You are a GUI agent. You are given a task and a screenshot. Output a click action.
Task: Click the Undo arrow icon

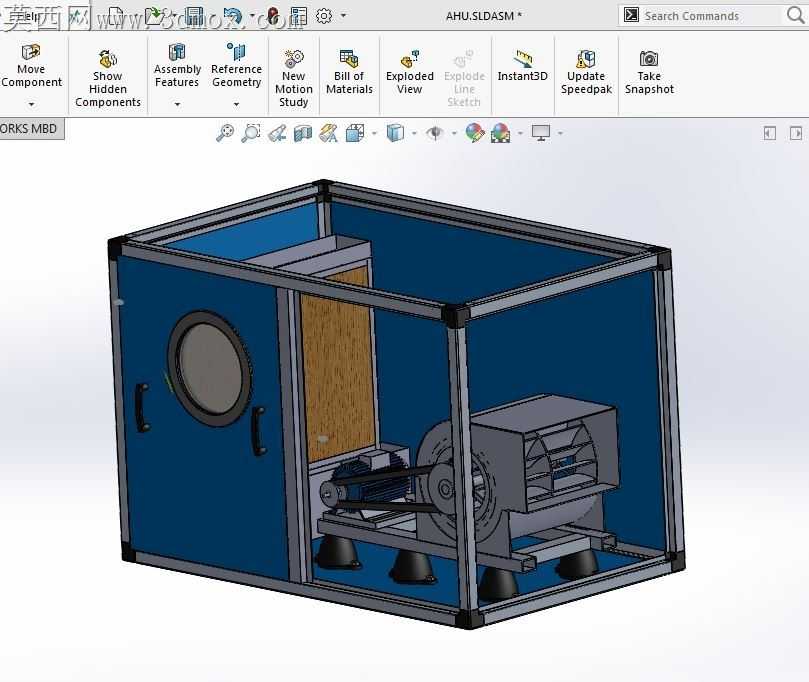tap(233, 16)
